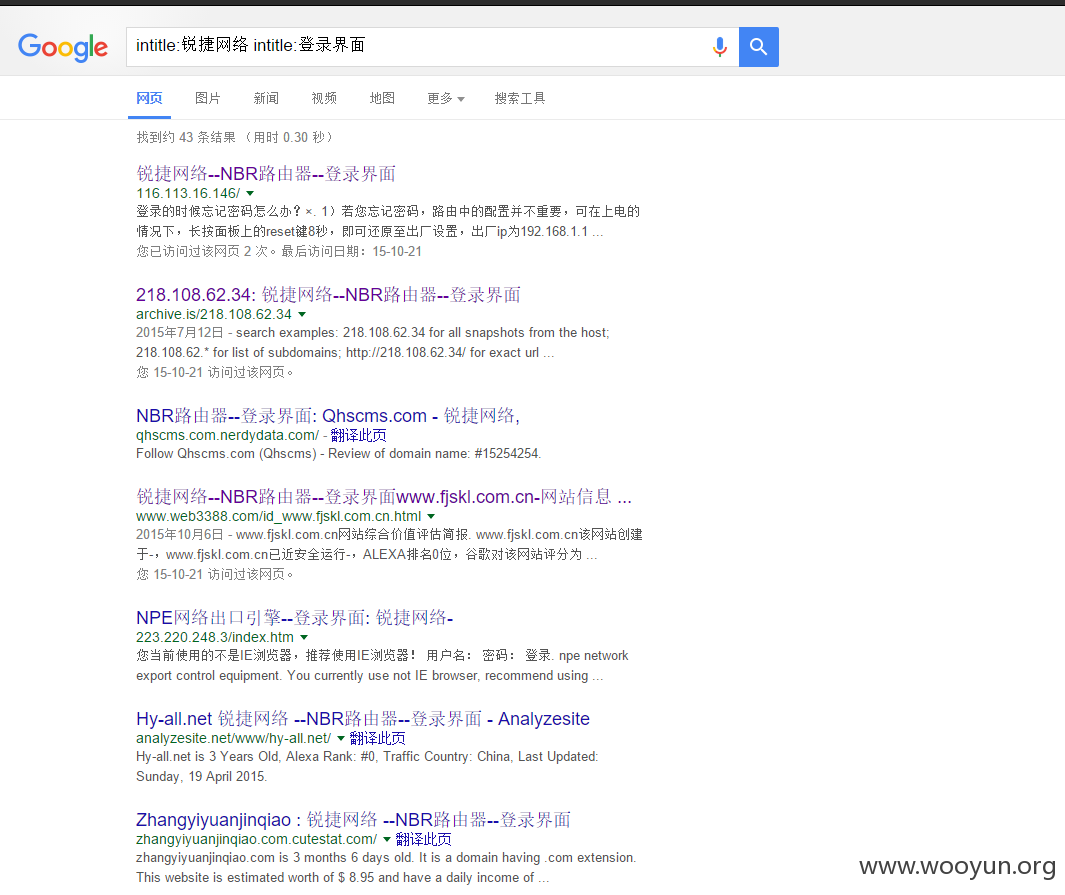Click the zhangyiyuanjinqiao.com.cutestat.com/ URL text

(x=256, y=839)
